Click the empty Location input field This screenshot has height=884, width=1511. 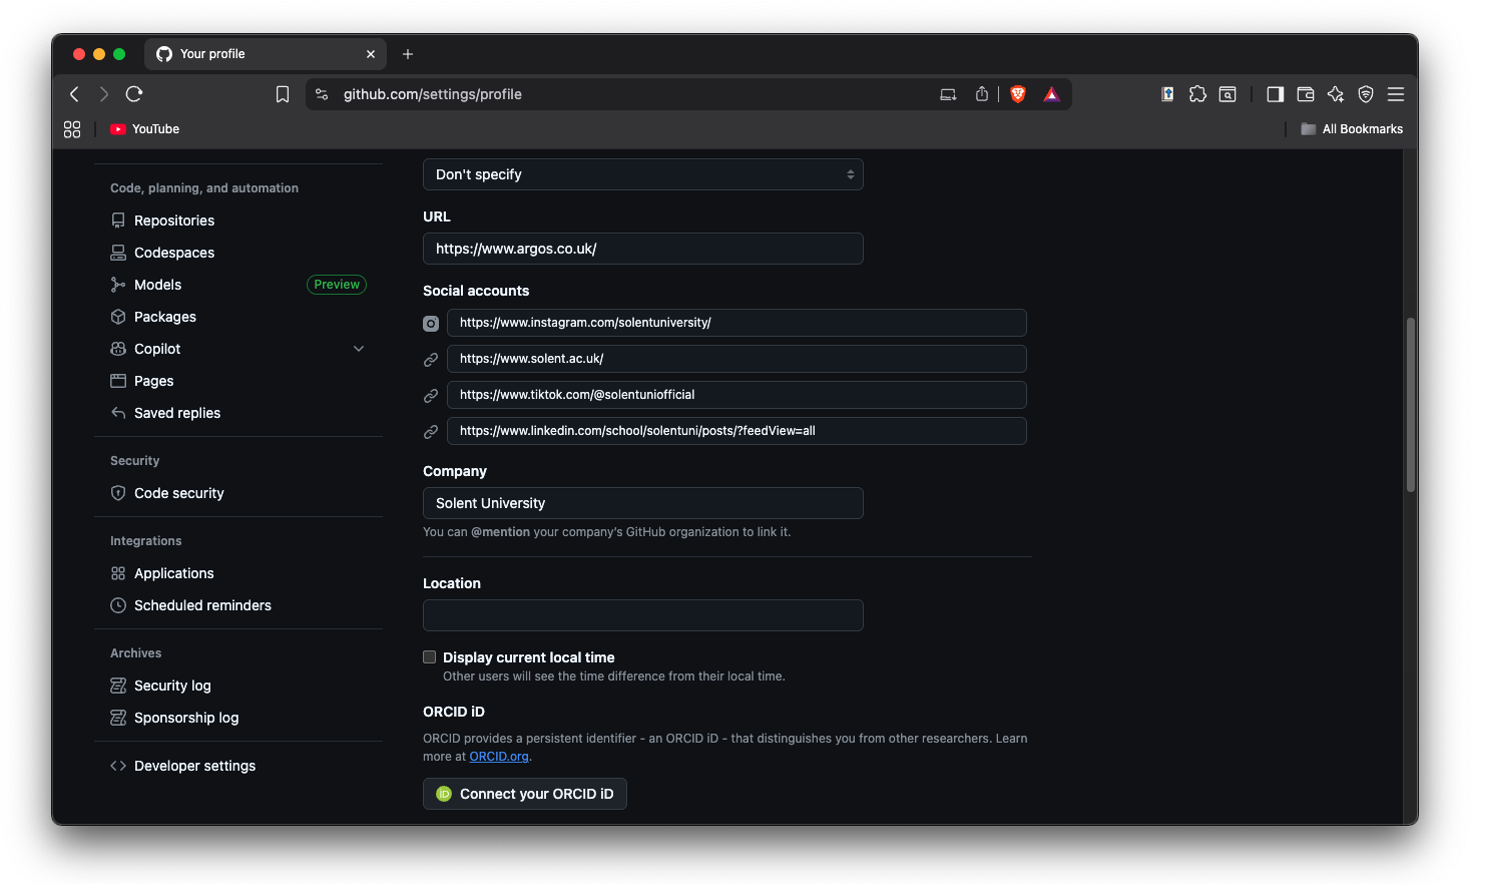pyautogui.click(x=642, y=615)
